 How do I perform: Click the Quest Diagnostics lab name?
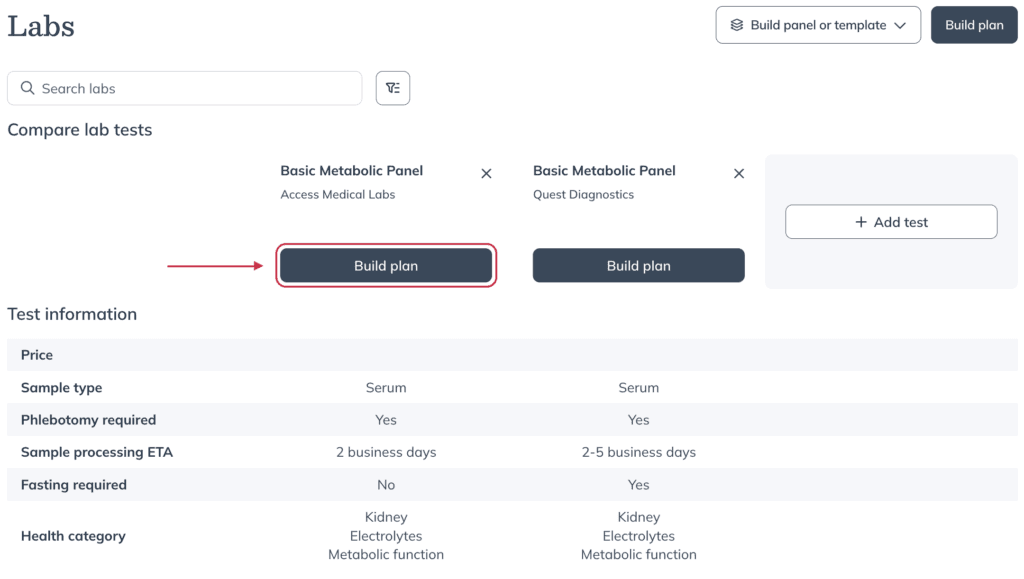pyautogui.click(x=583, y=195)
